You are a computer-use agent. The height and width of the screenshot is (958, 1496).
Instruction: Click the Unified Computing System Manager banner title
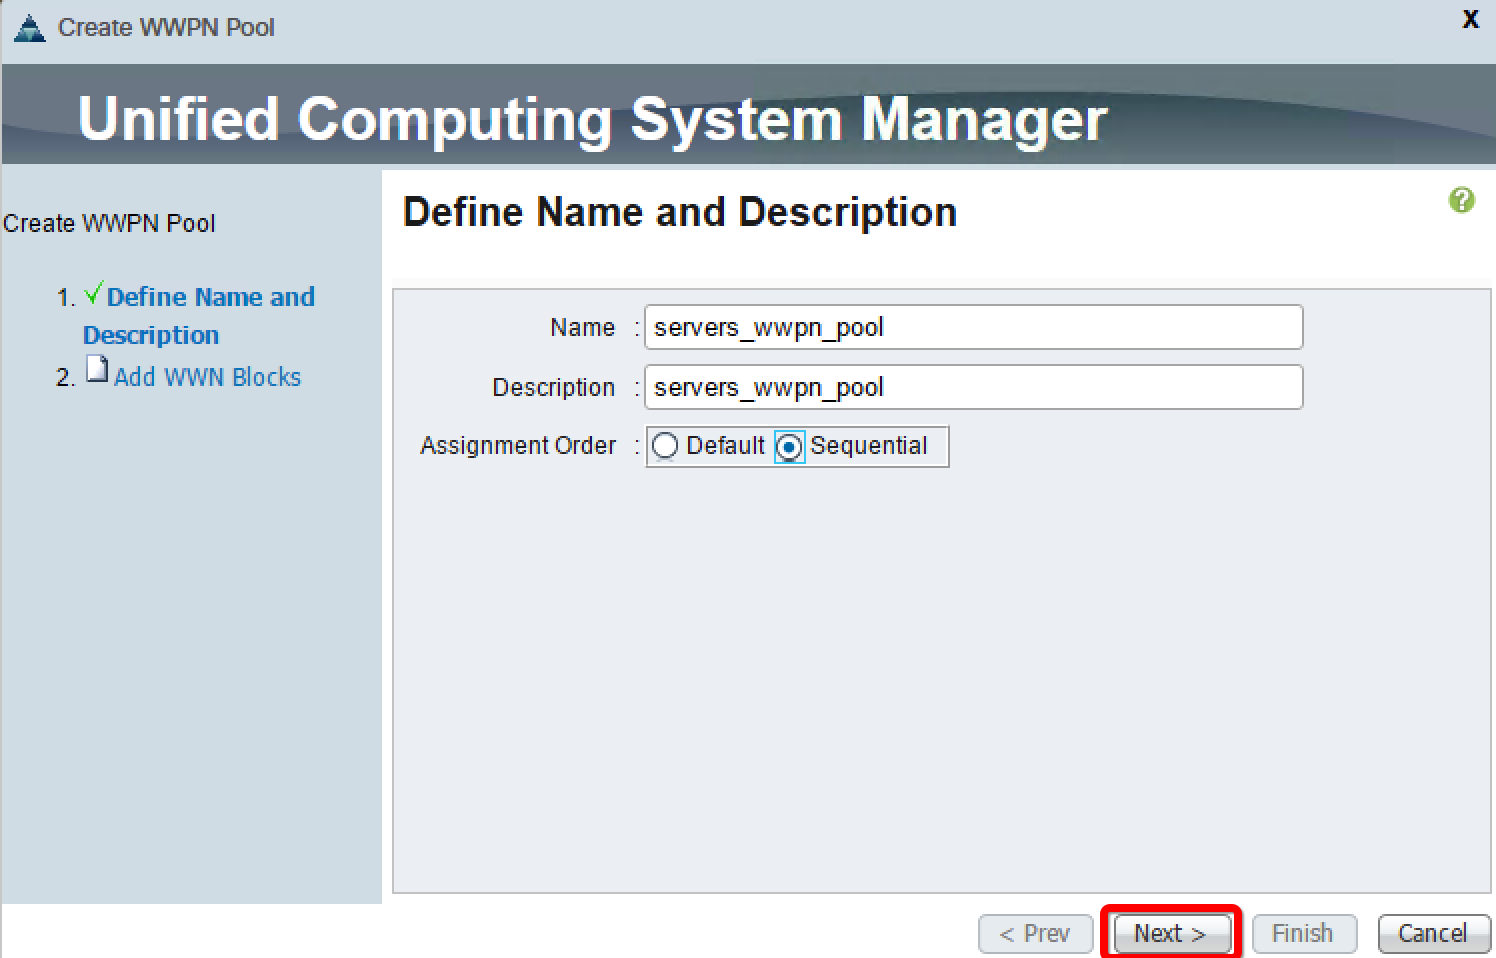click(592, 119)
